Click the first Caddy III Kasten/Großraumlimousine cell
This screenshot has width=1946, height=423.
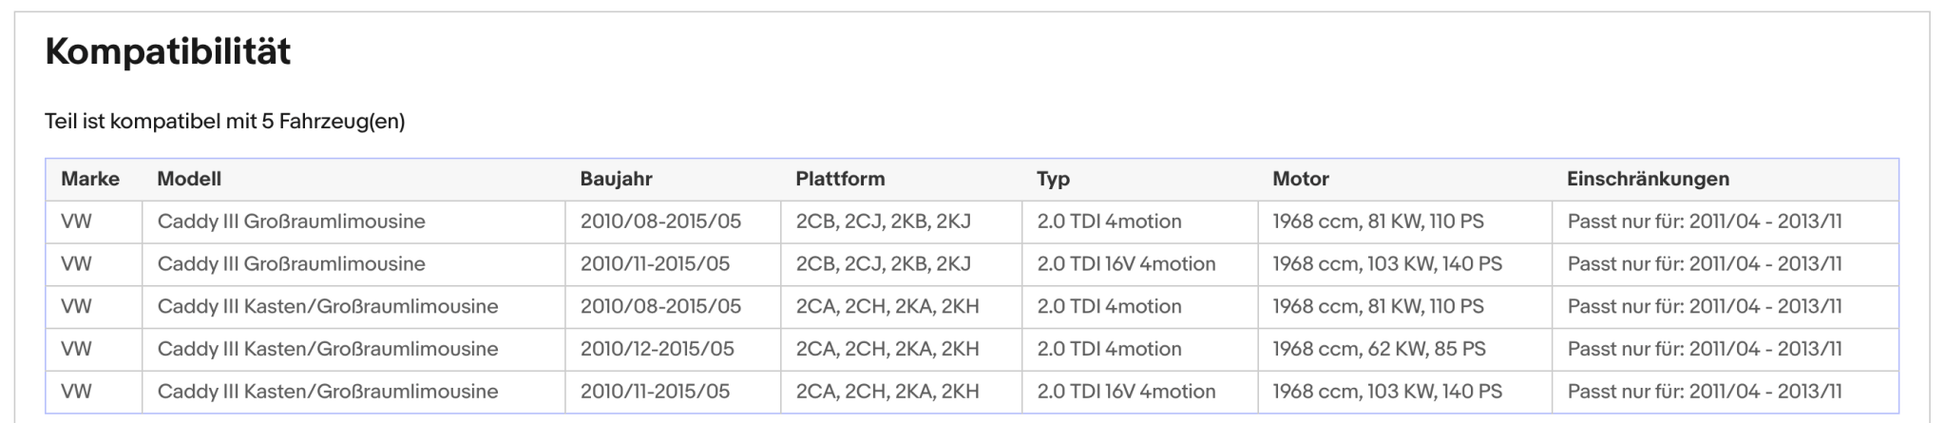click(x=328, y=307)
